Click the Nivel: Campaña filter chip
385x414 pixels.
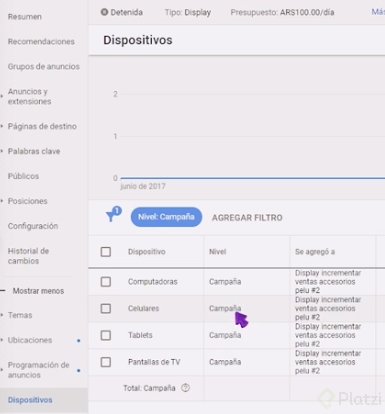pyautogui.click(x=166, y=217)
